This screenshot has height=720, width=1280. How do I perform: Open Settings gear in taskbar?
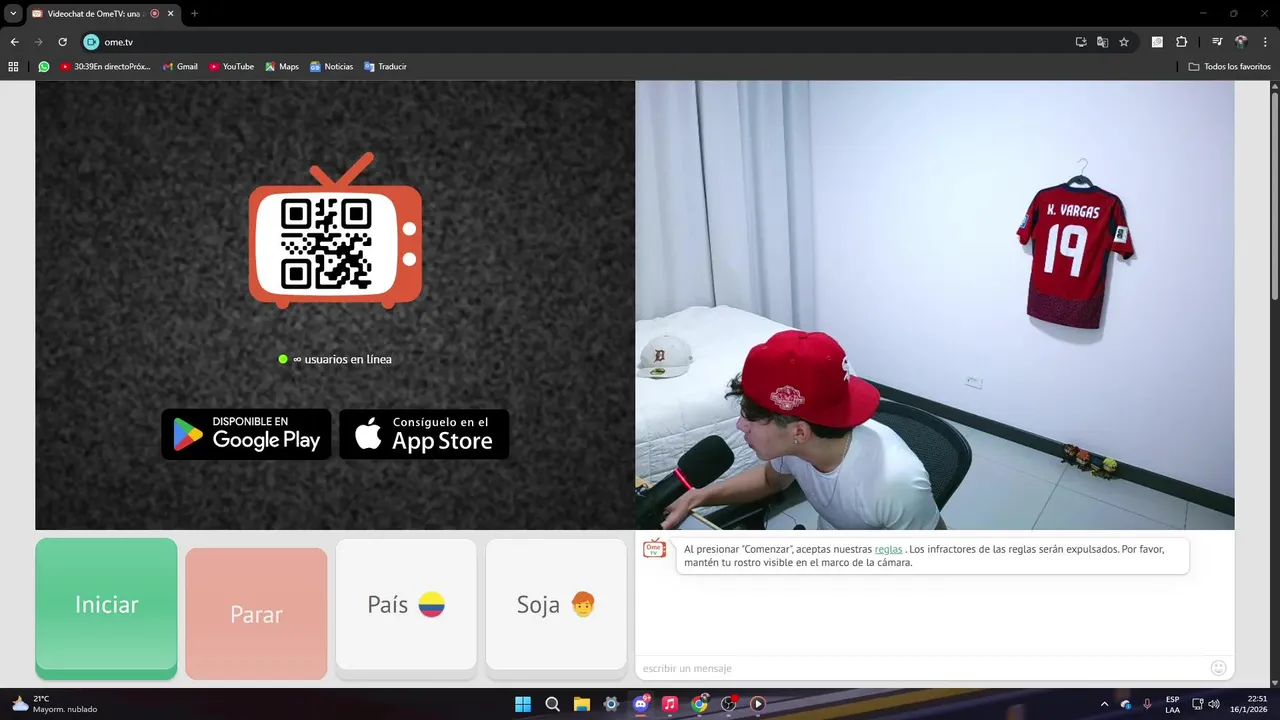pyautogui.click(x=611, y=704)
